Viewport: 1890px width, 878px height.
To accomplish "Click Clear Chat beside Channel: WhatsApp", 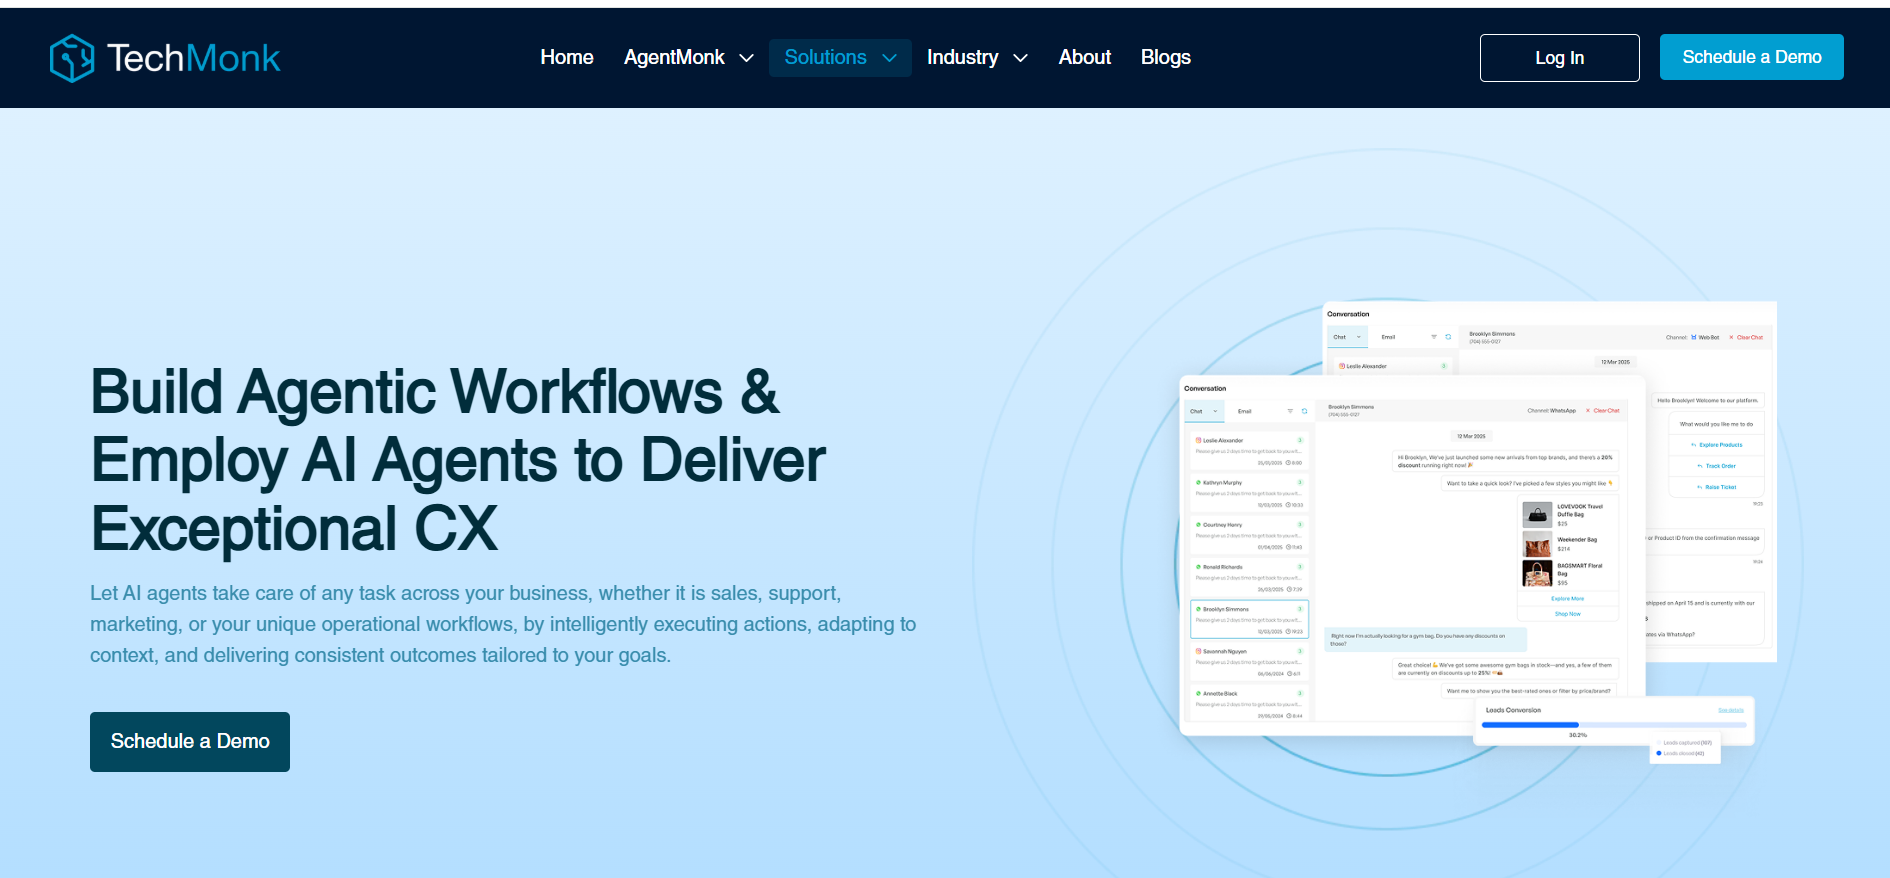I will 1603,410.
